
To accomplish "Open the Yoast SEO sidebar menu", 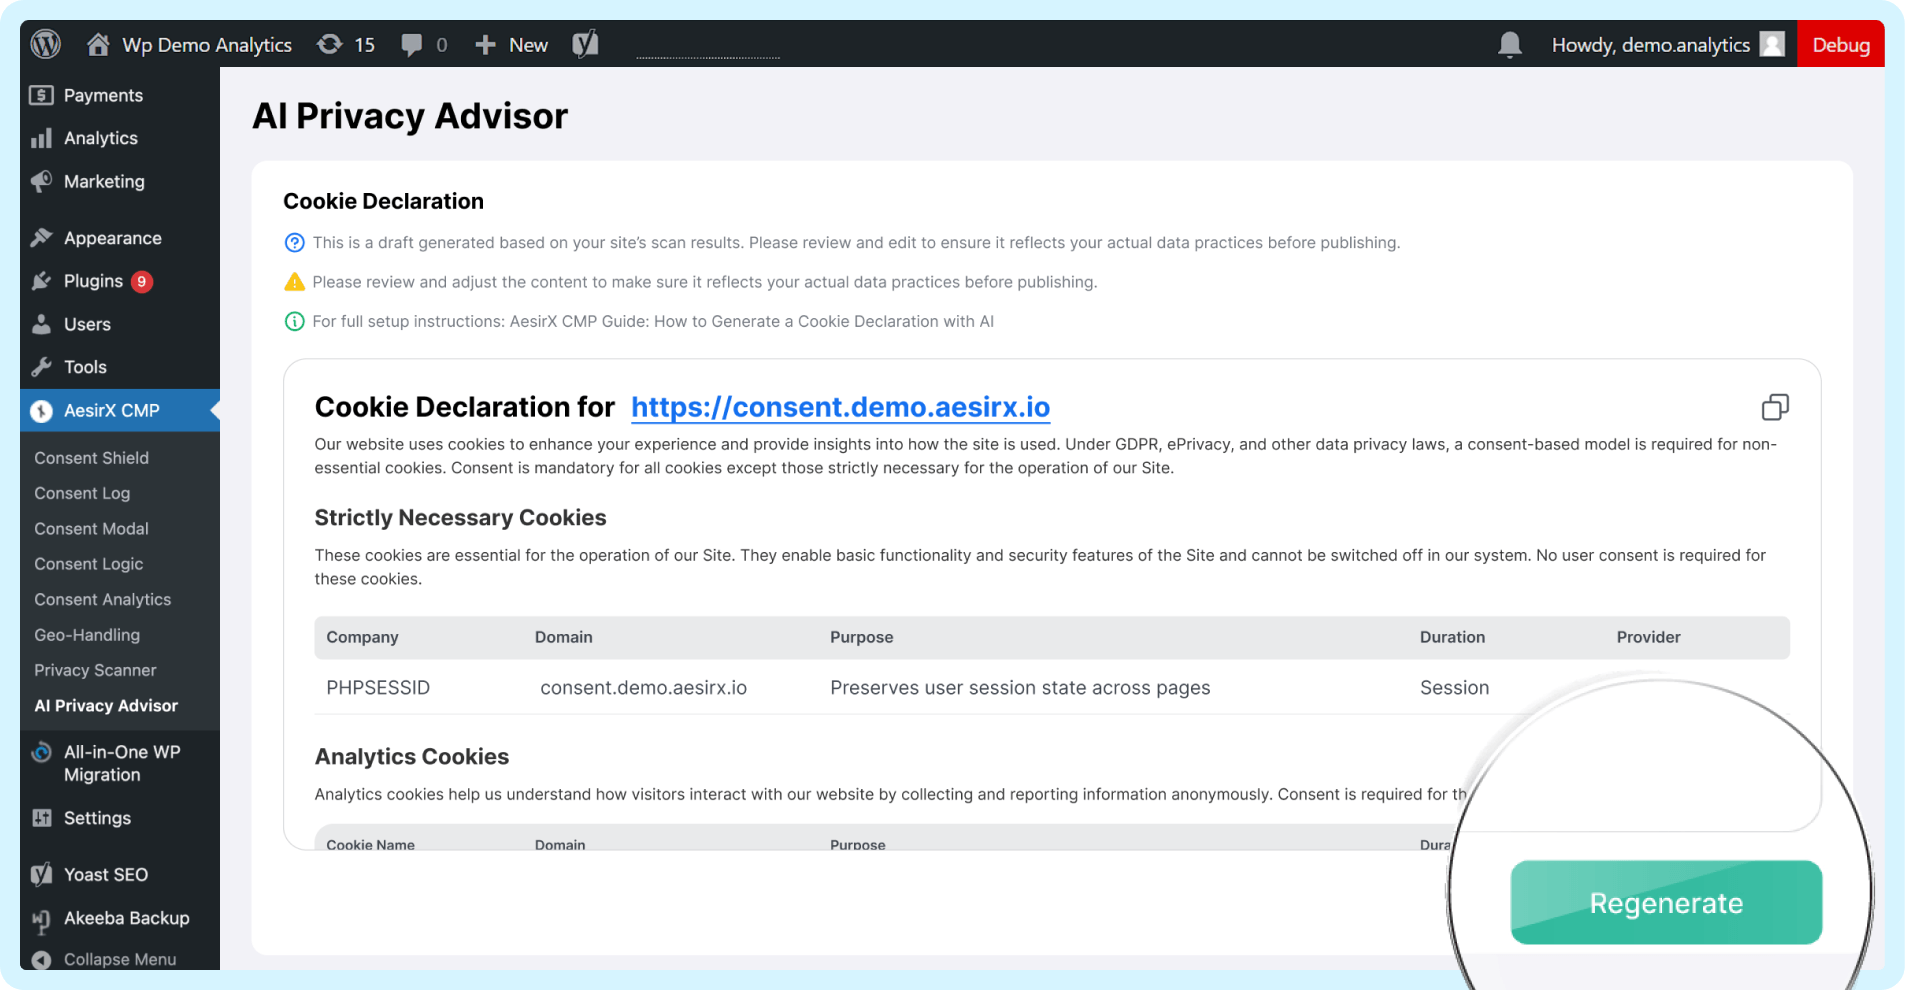I will pos(105,874).
